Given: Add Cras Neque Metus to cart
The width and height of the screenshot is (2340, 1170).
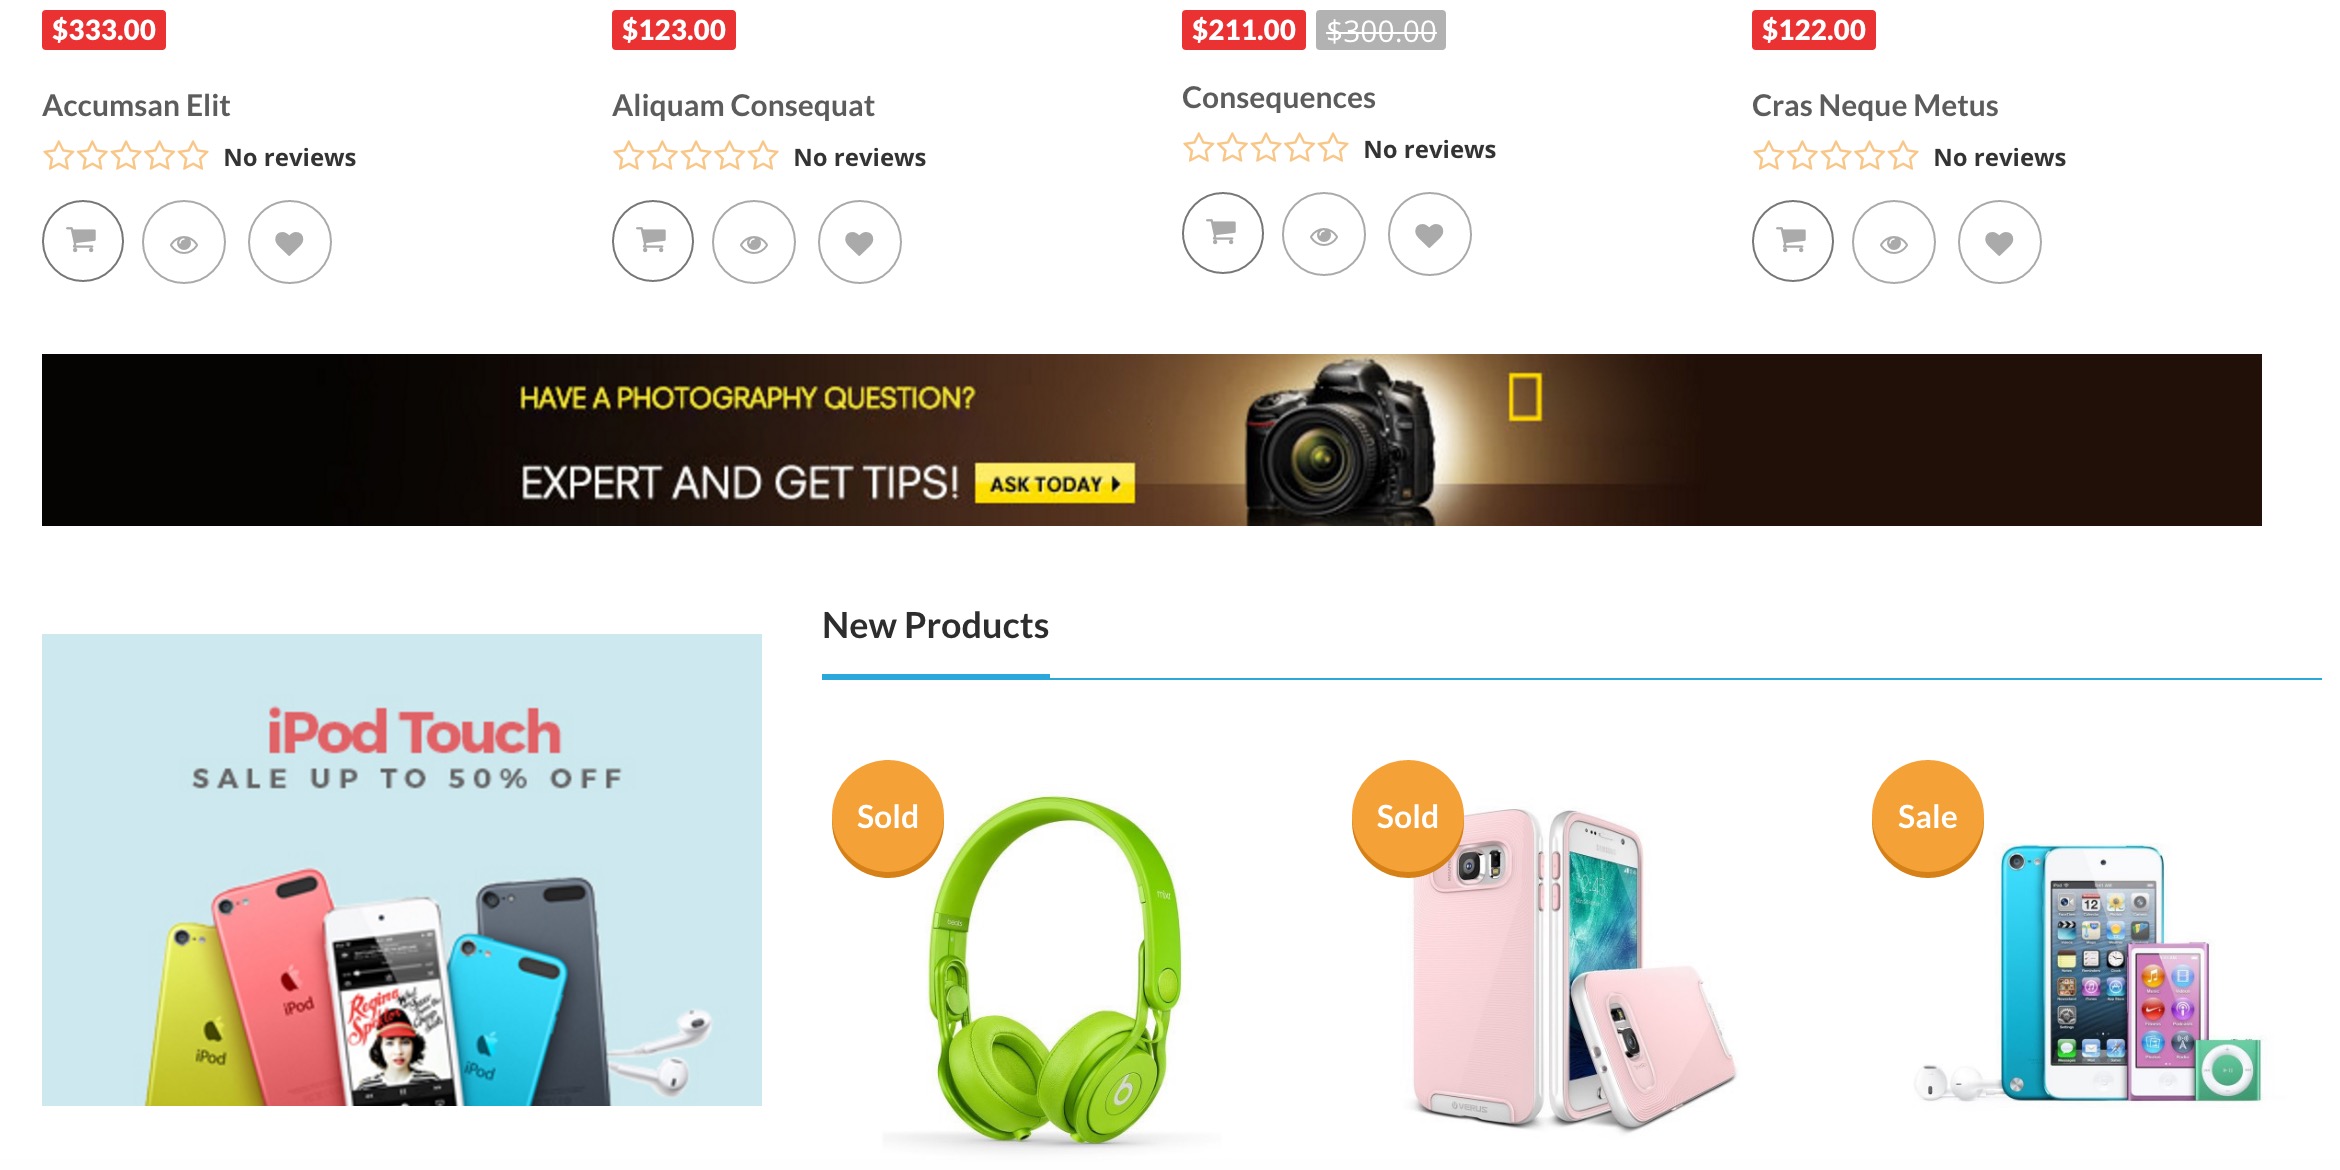Looking at the screenshot, I should [x=1793, y=241].
